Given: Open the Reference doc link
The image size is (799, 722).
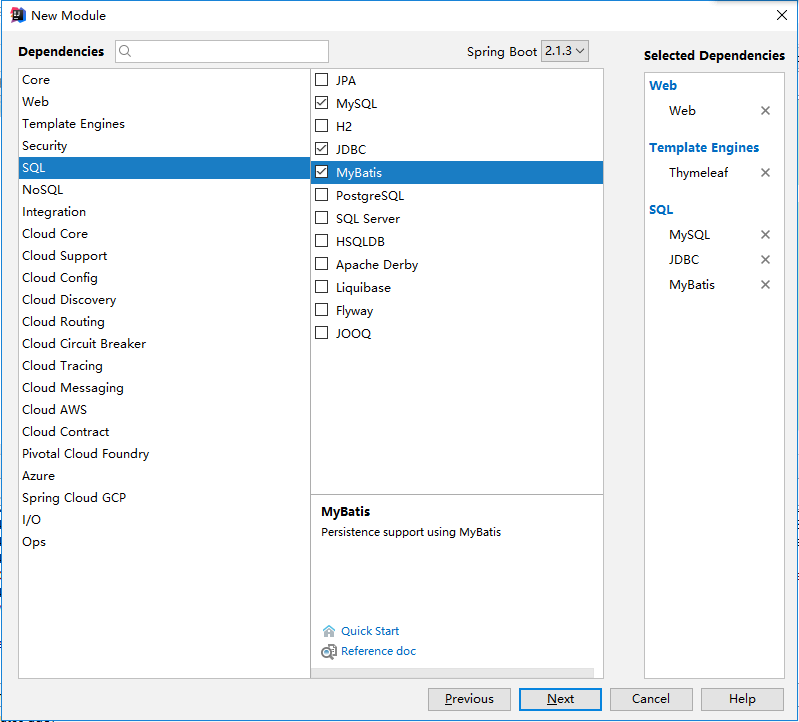Looking at the screenshot, I should [379, 651].
